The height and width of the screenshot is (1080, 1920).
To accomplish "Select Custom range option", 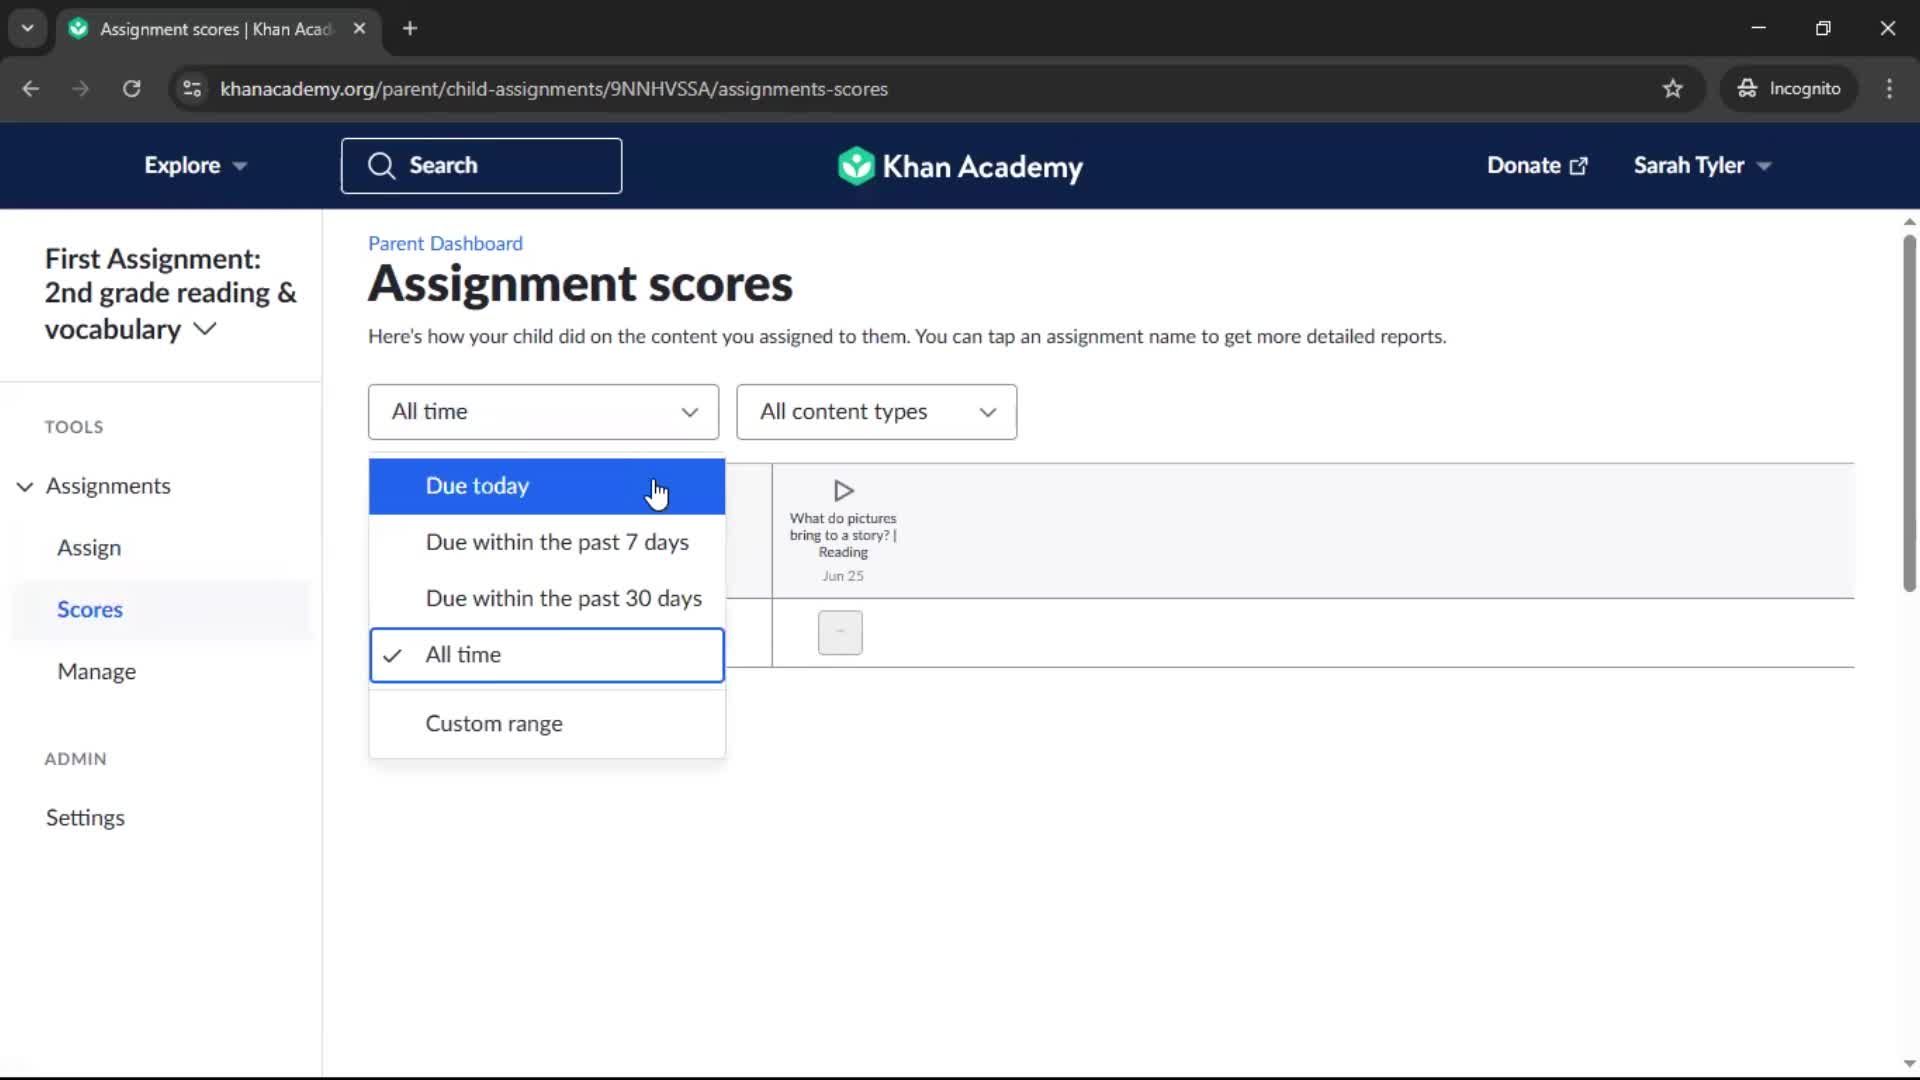I will click(546, 723).
